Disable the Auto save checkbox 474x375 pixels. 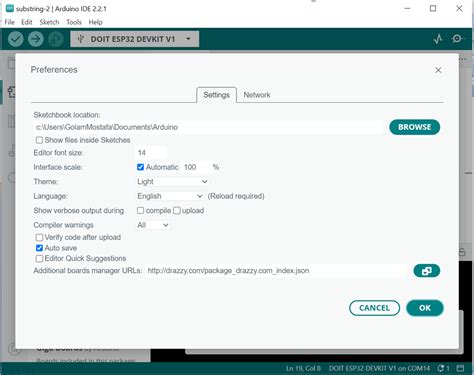pos(39,248)
